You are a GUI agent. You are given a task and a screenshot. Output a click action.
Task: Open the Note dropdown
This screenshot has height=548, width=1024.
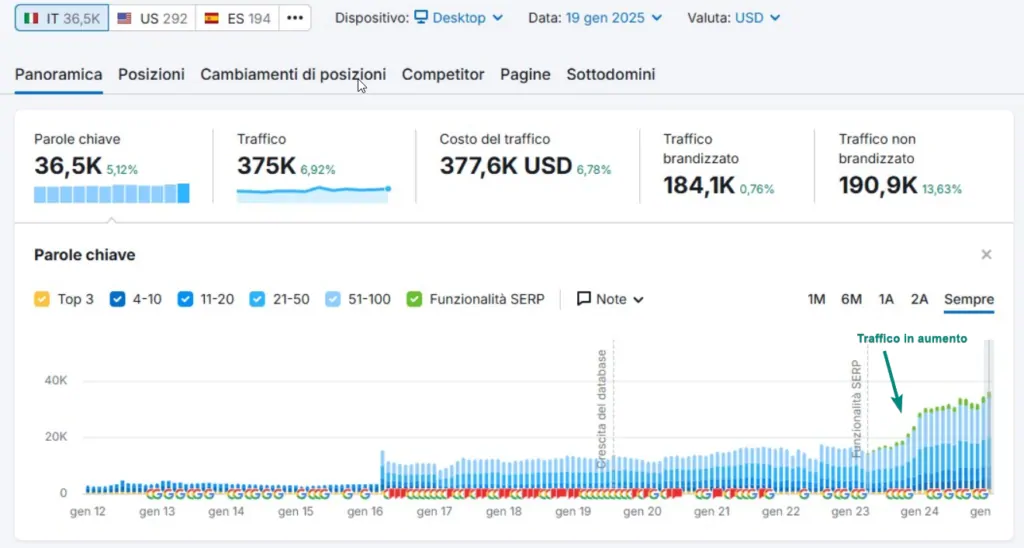click(x=610, y=299)
